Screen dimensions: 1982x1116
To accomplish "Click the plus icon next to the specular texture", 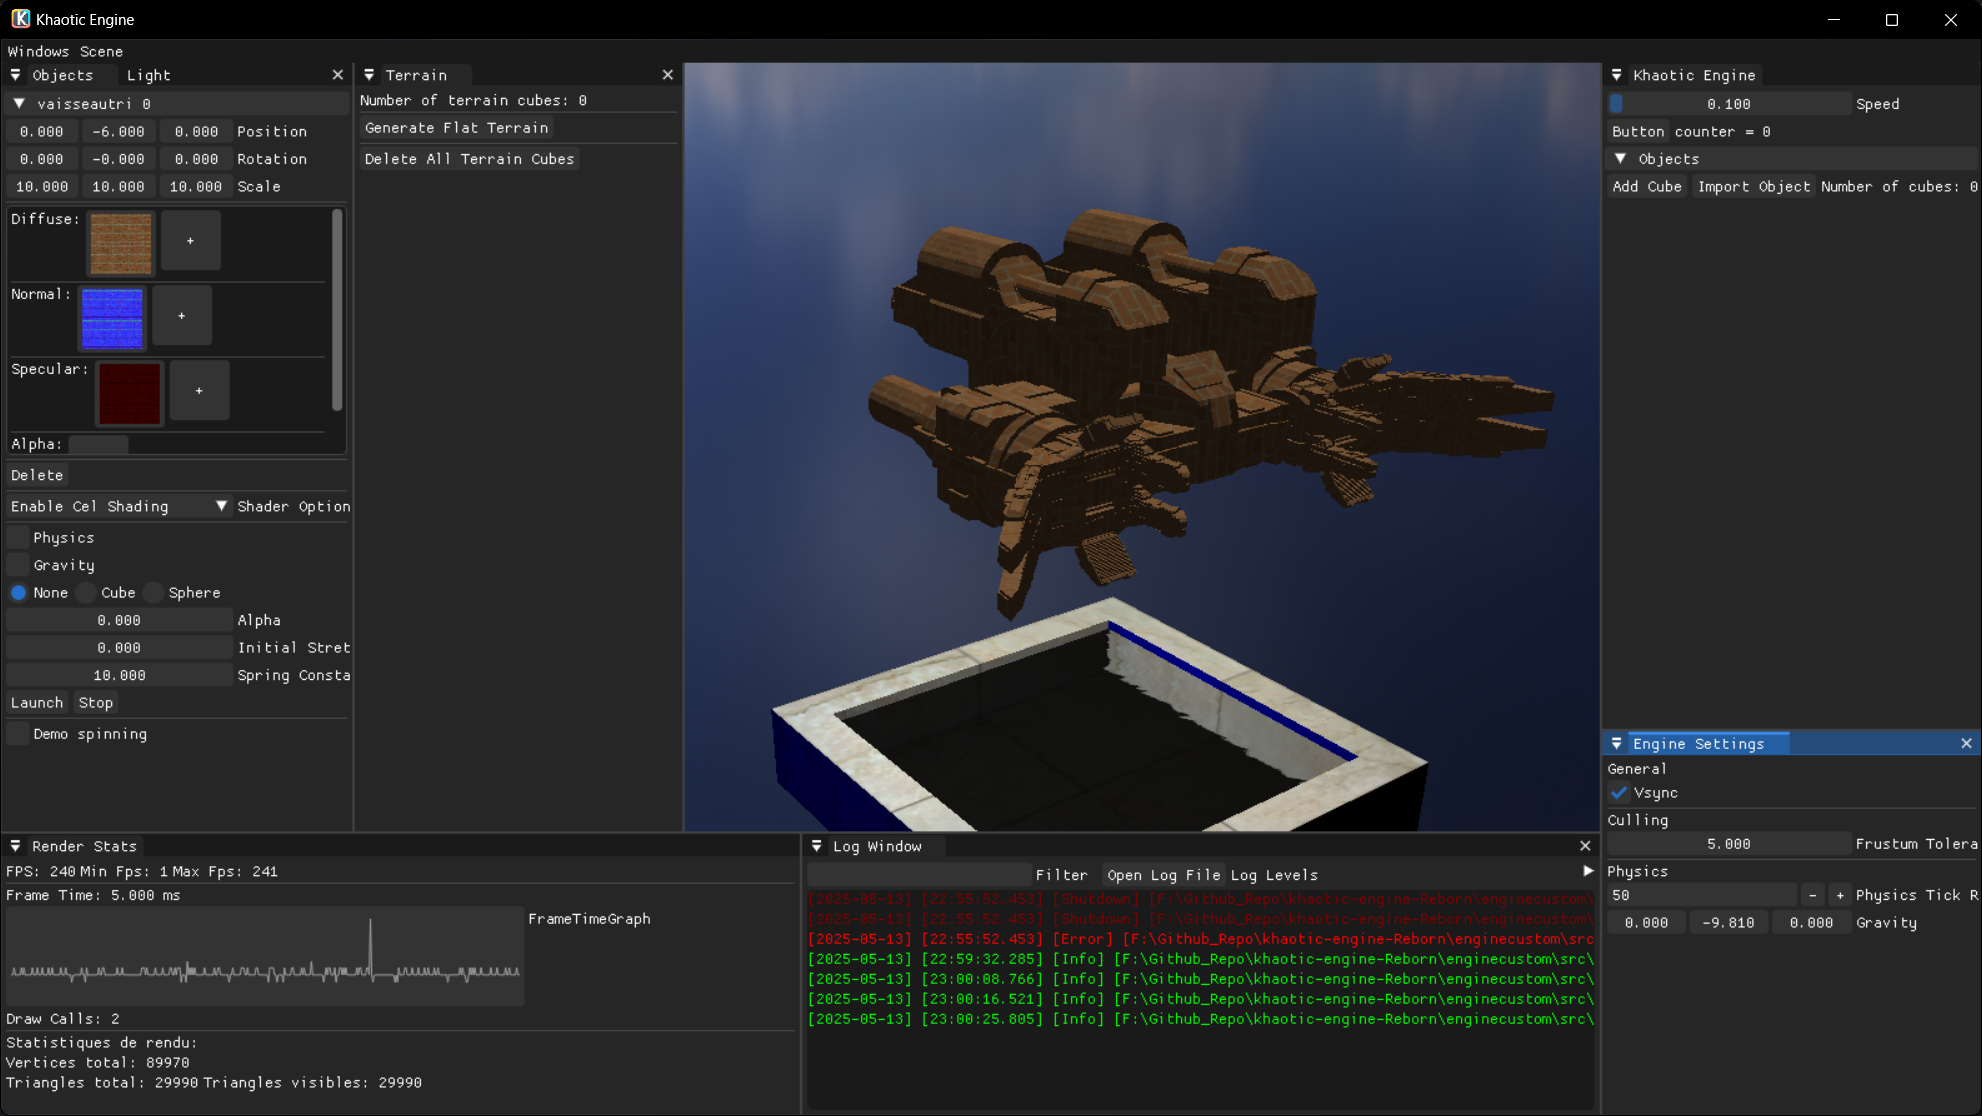I will click(x=199, y=391).
